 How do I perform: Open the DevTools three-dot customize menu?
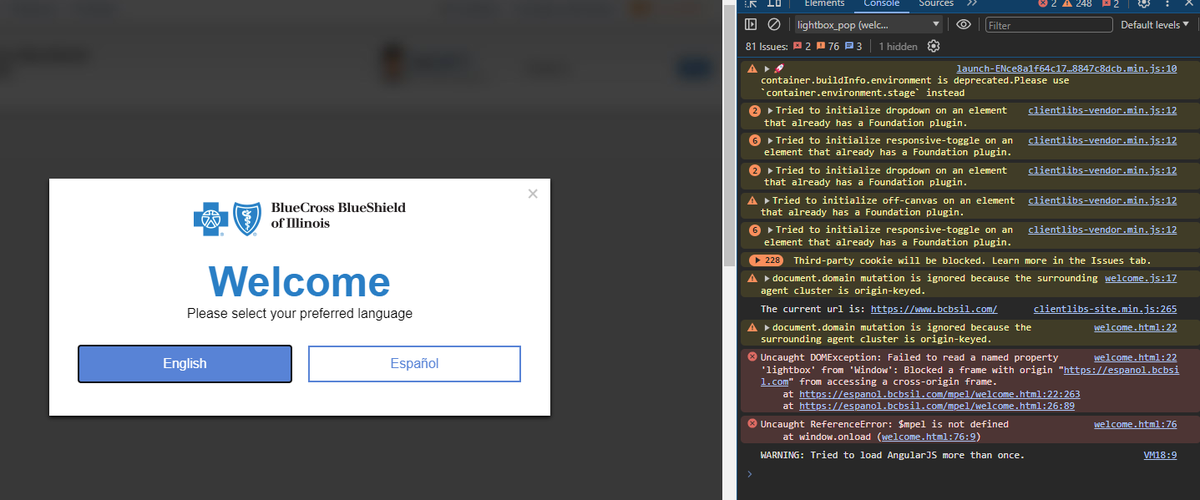point(1167,4)
